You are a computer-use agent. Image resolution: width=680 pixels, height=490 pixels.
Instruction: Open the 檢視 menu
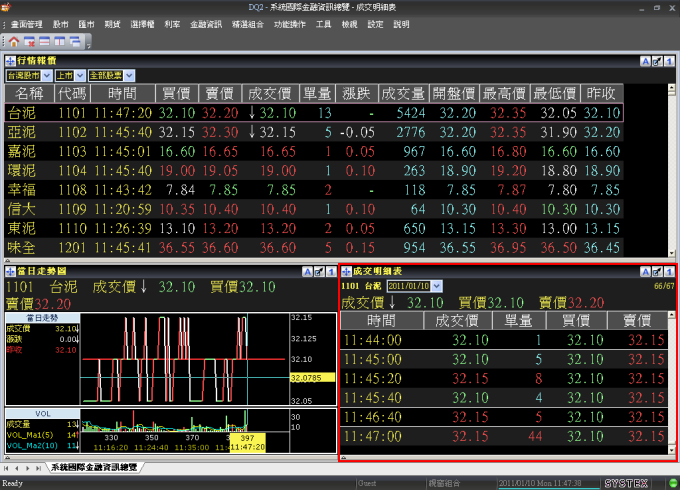coord(349,24)
